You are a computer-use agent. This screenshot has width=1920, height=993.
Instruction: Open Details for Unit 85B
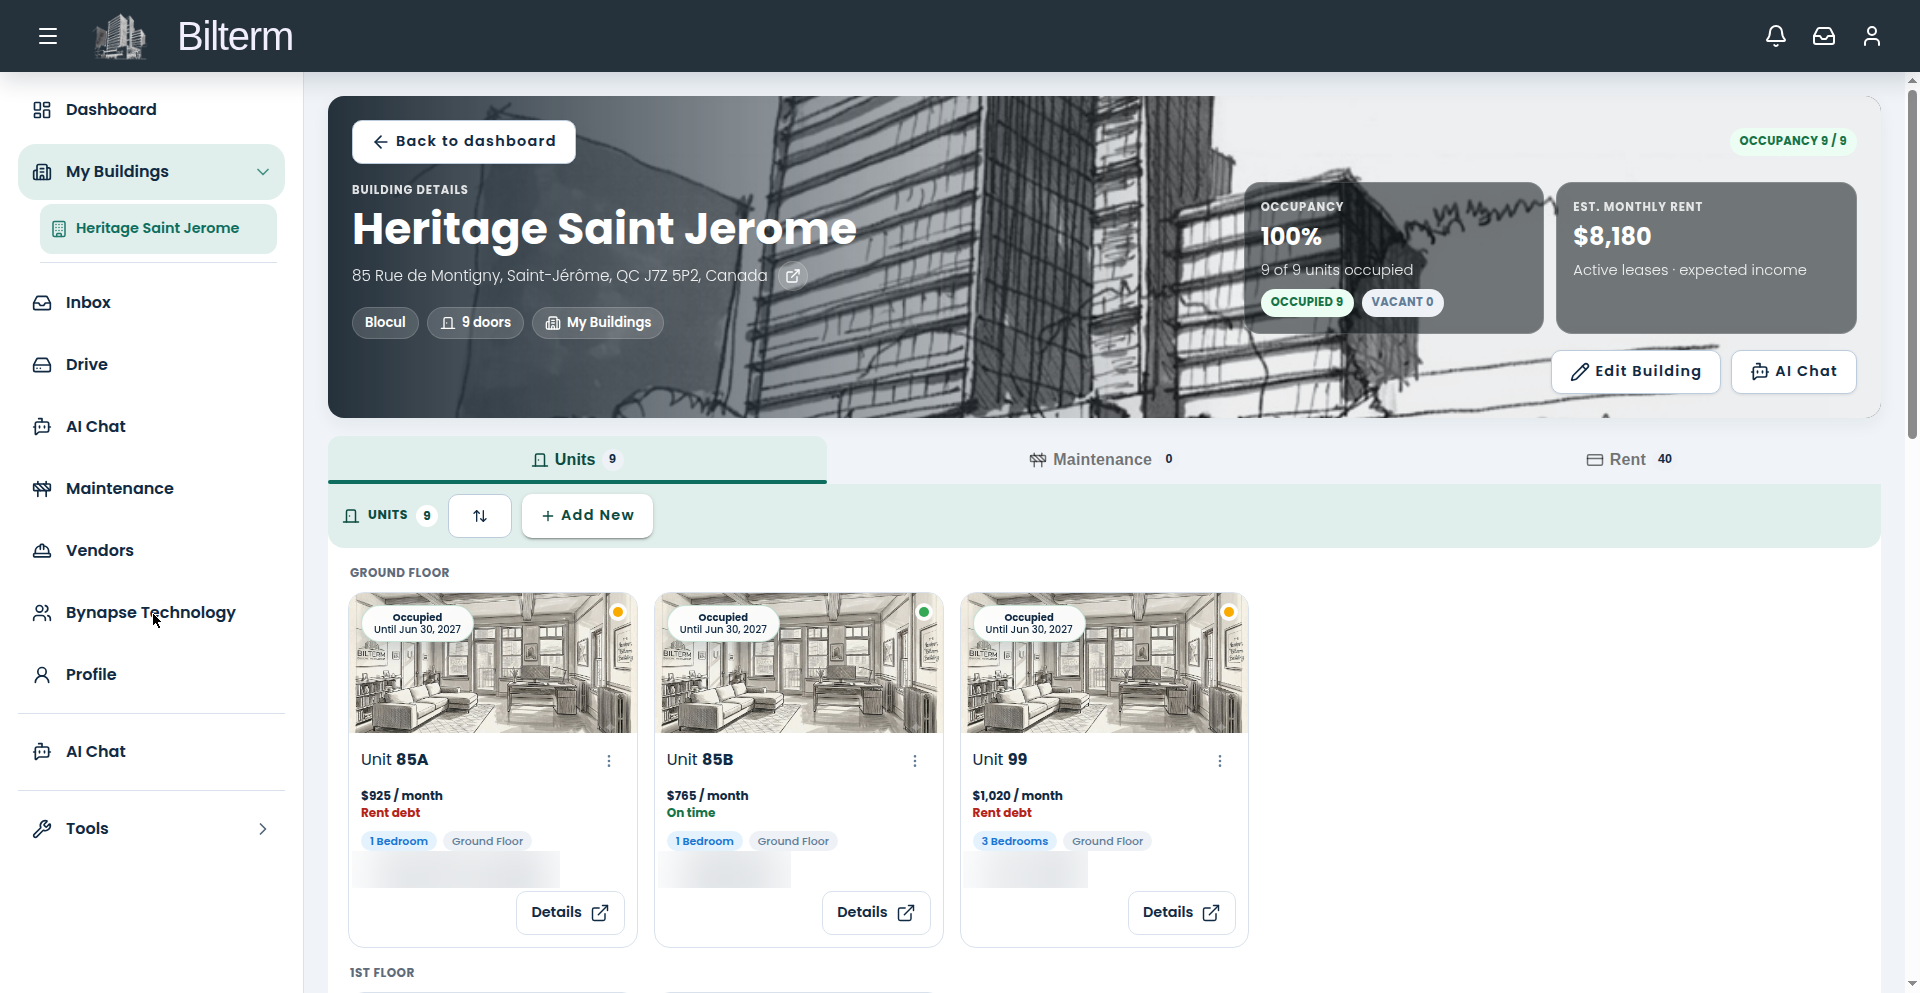[x=876, y=913]
